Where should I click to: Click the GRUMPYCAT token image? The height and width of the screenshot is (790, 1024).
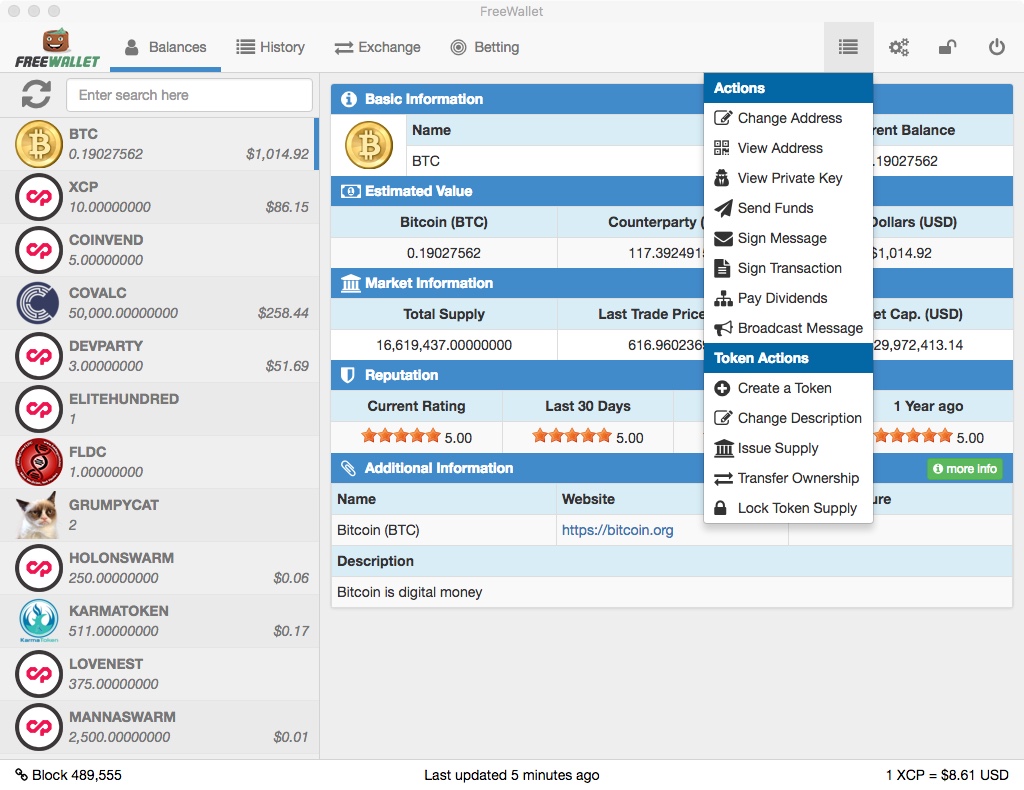(x=38, y=515)
